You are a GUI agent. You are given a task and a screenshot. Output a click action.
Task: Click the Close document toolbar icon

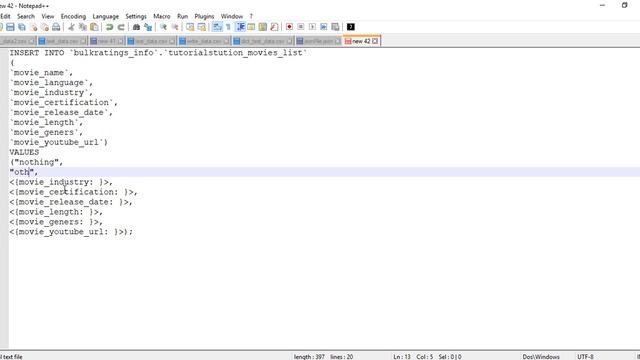pyautogui.click(x=33, y=27)
